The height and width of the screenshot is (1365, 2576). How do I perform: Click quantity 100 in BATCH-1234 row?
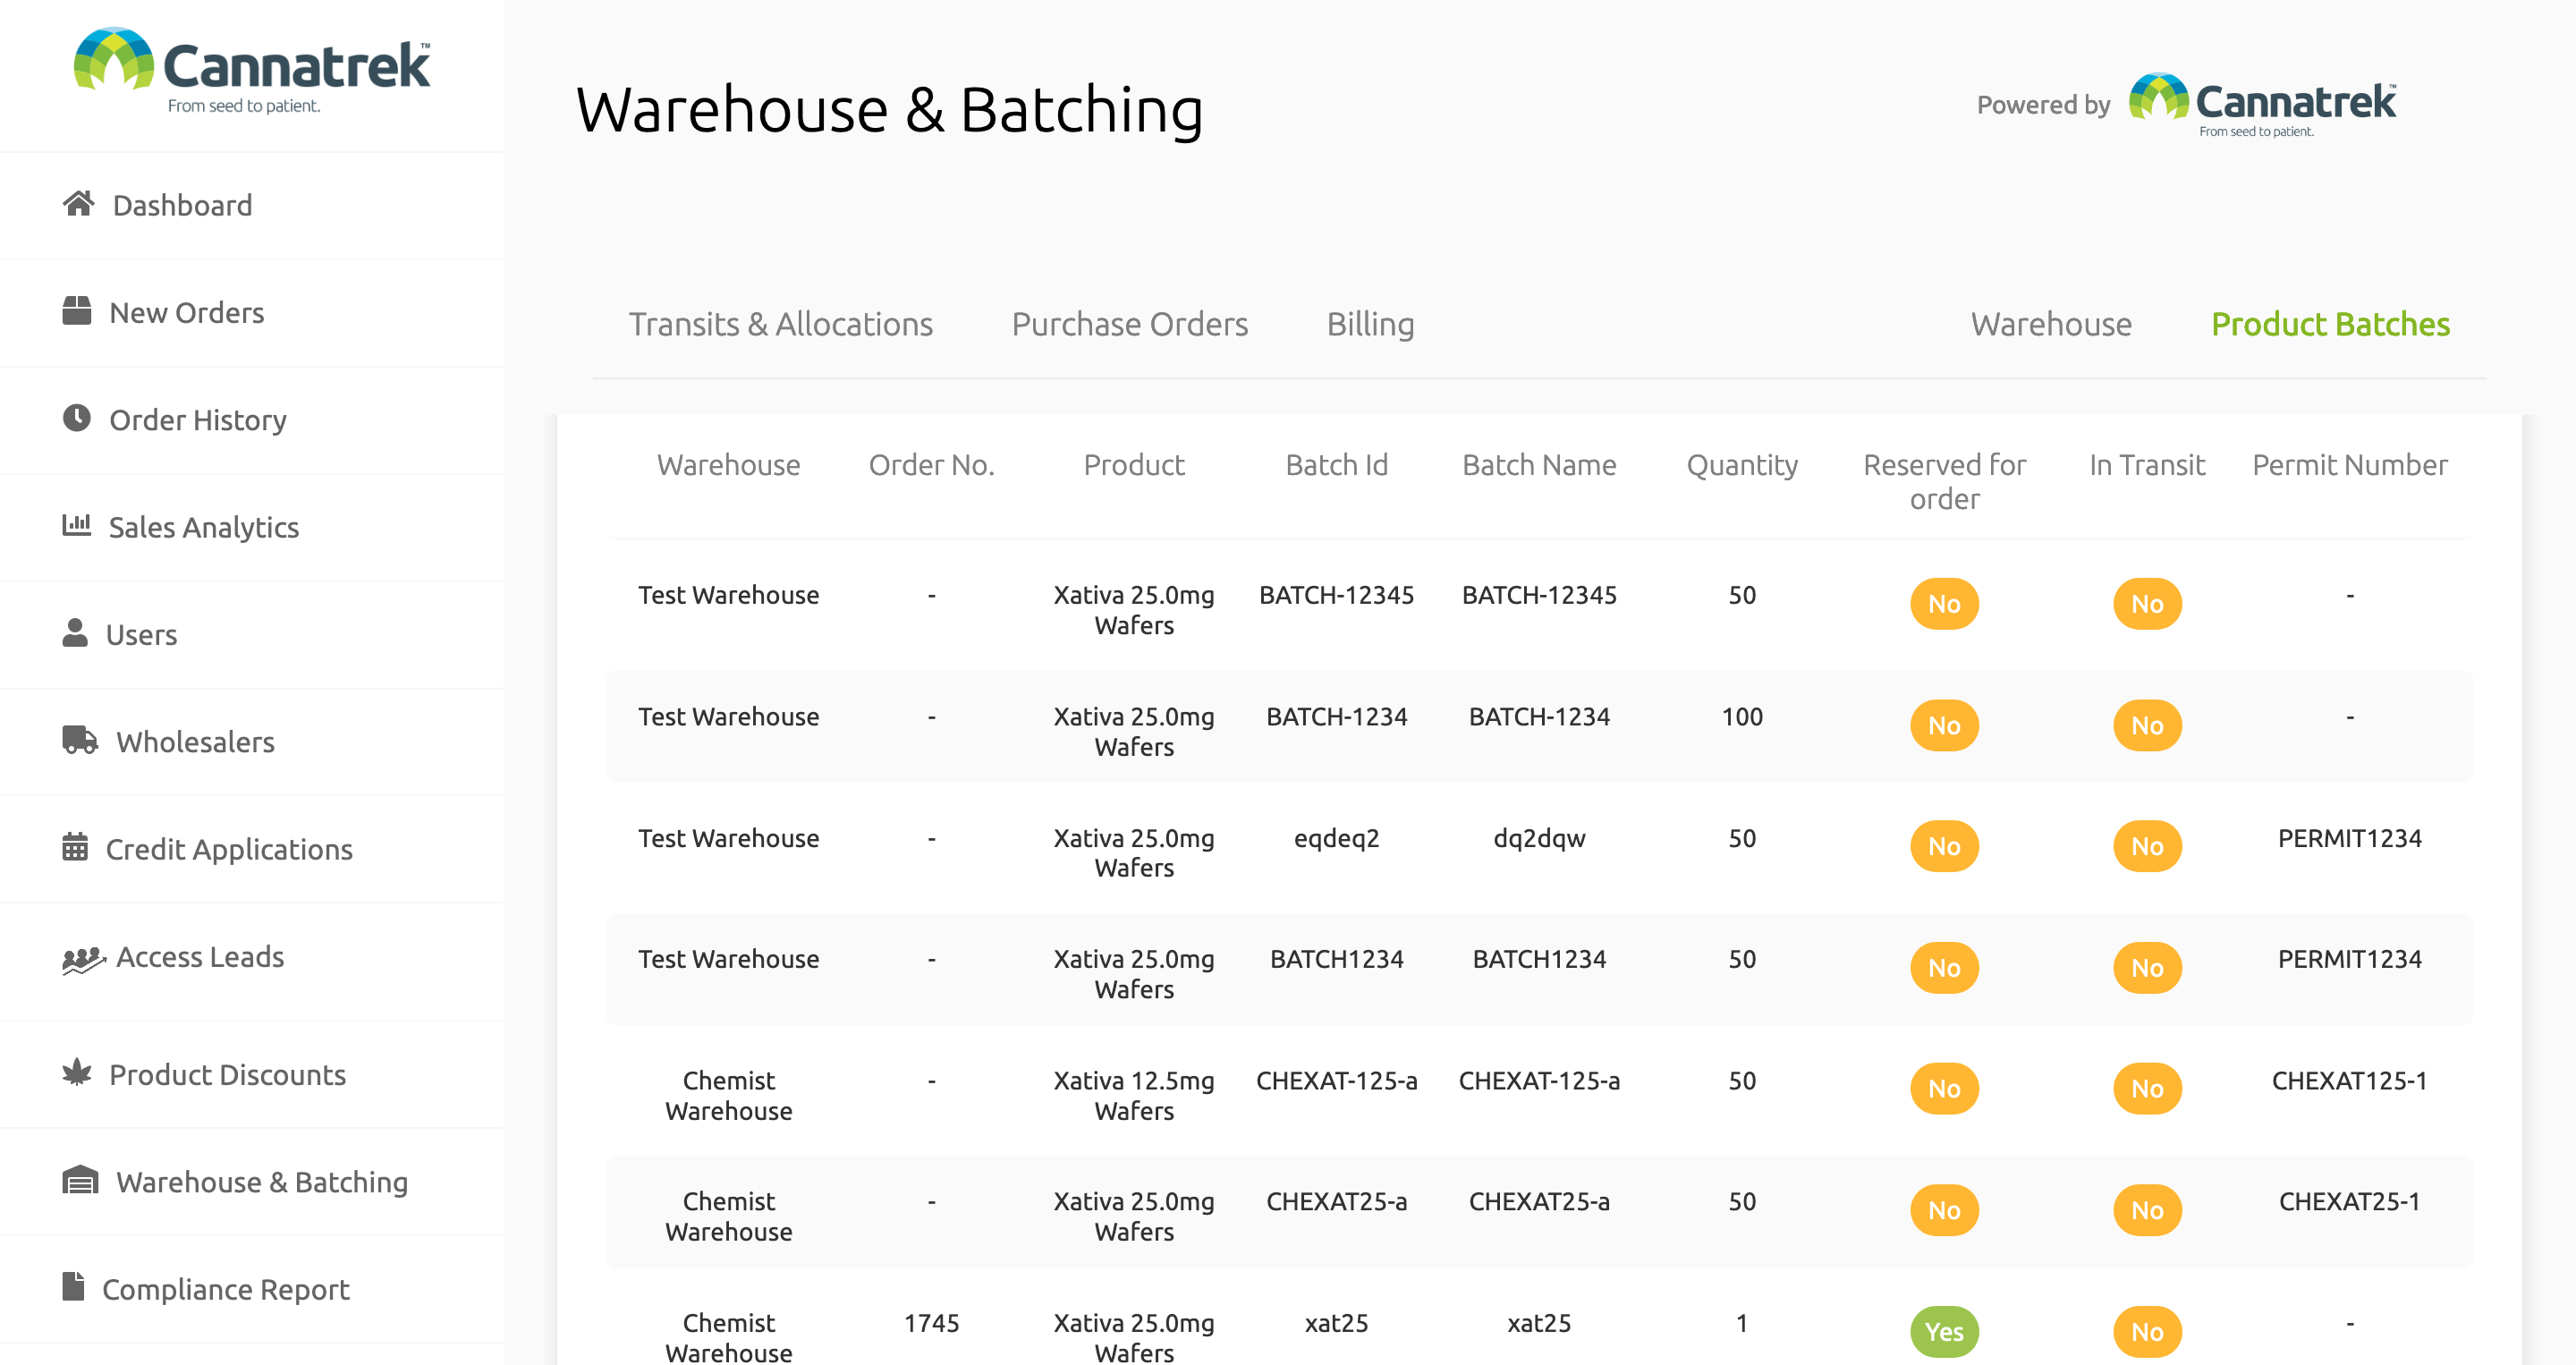[x=1742, y=717]
